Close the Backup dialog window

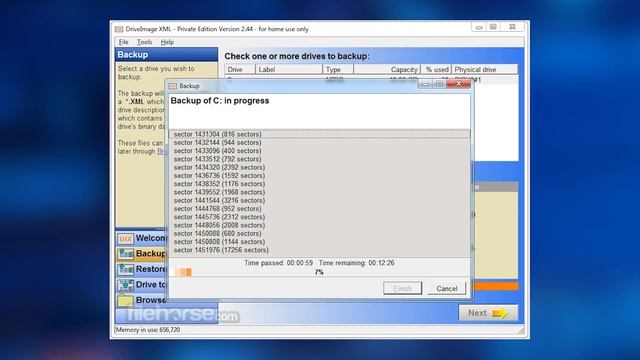(x=459, y=84)
